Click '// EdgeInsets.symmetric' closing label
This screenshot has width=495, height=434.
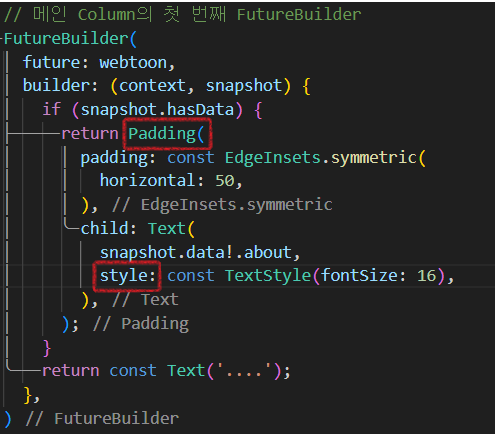tap(222, 205)
